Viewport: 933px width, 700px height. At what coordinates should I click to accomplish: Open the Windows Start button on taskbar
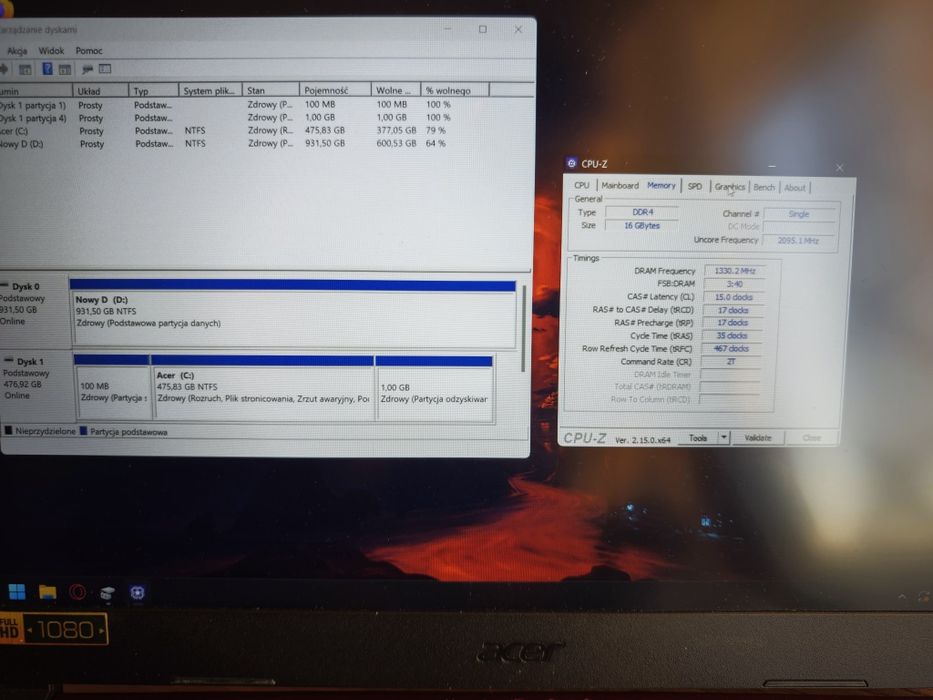coord(17,592)
